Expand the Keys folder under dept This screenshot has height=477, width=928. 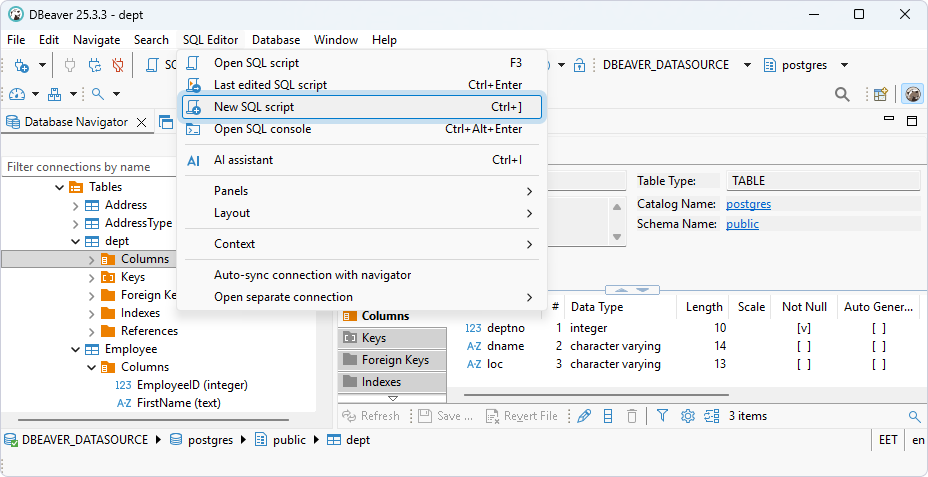[91, 278]
